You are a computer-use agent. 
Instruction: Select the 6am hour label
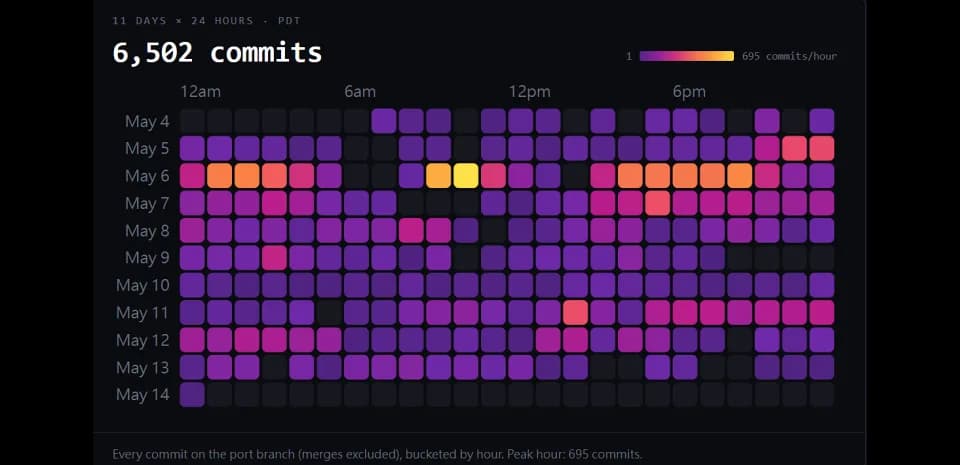(360, 92)
